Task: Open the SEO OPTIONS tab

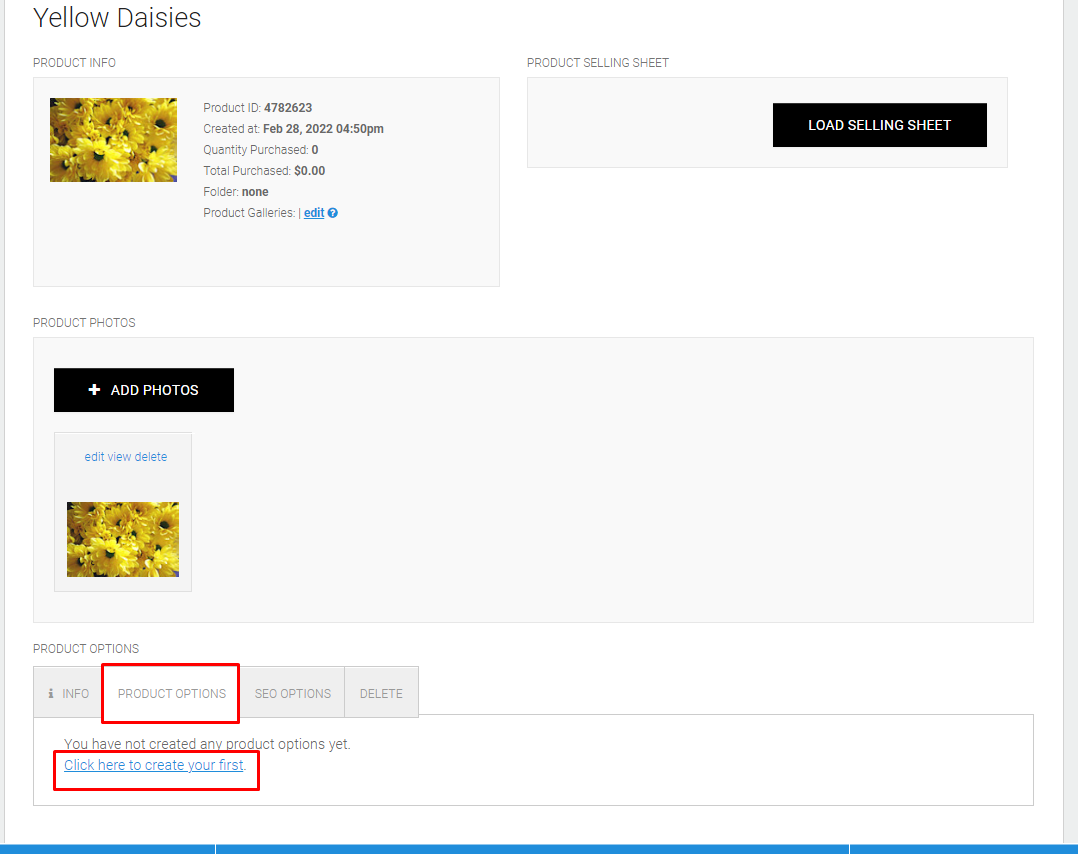Action: 292,693
